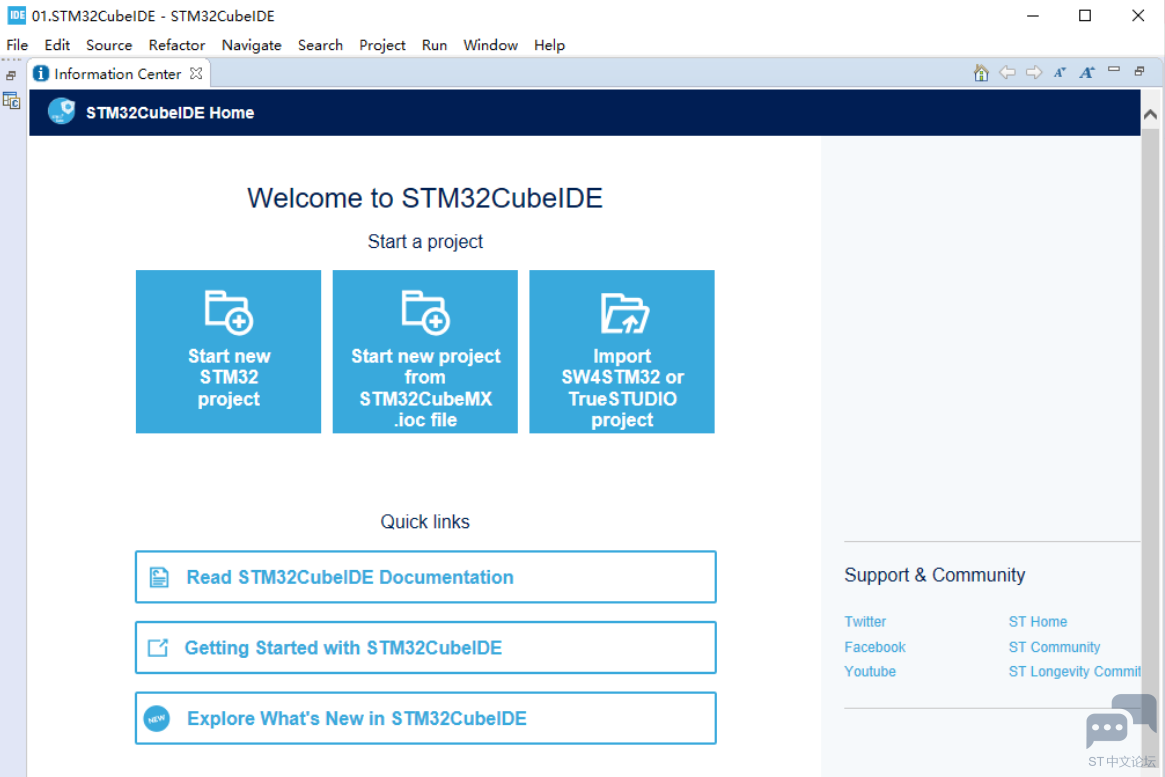Image resolution: width=1165 pixels, height=777 pixels.
Task: Click the STM32CubeIDE Home logo icon
Action: [x=62, y=112]
